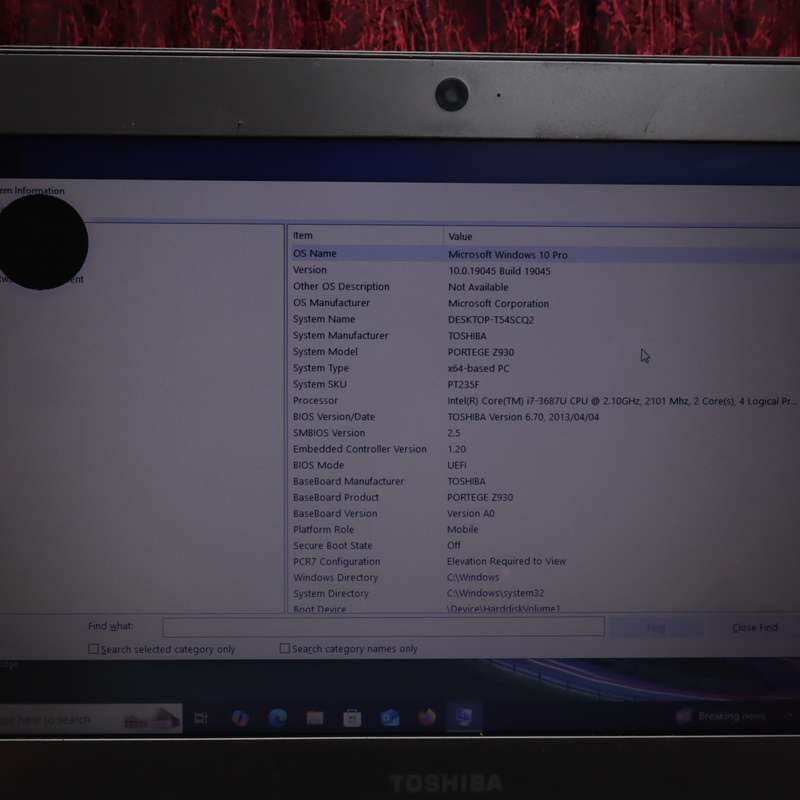
Task: Select the BaseBoard Manufacturer row
Action: click(x=544, y=481)
